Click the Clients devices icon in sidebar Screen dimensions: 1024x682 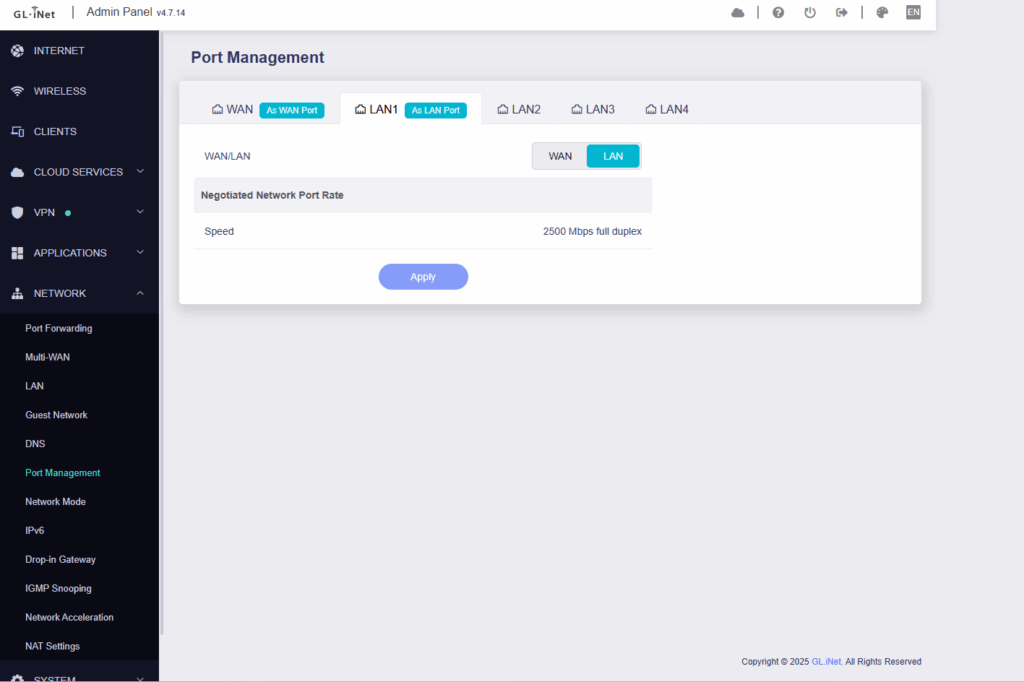tap(18, 131)
